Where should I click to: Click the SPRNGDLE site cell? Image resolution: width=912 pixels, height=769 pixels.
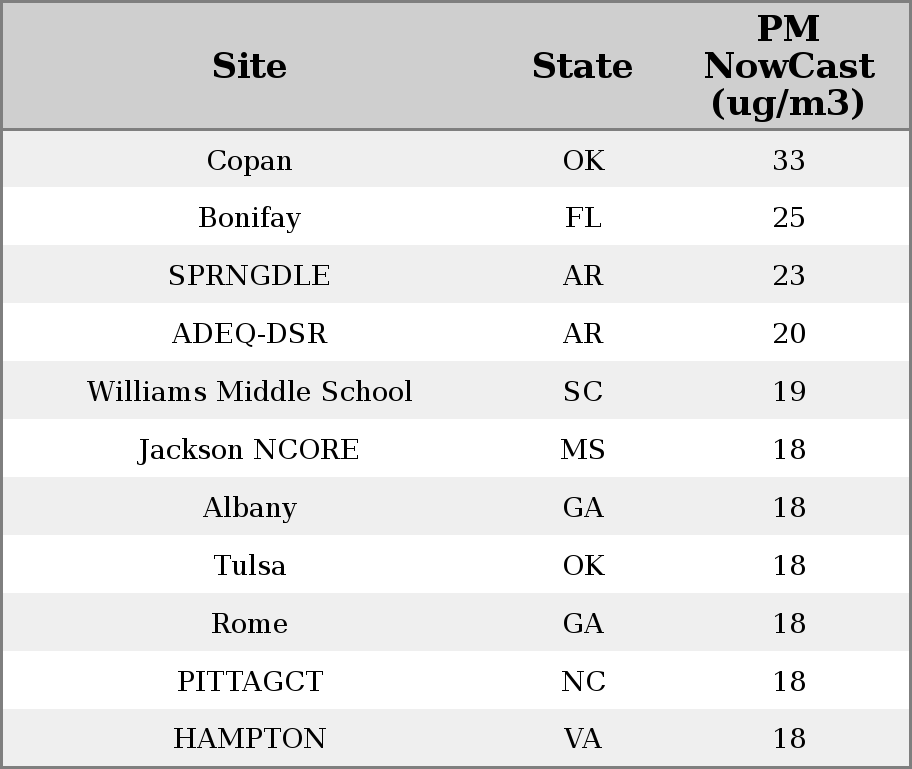point(249,276)
